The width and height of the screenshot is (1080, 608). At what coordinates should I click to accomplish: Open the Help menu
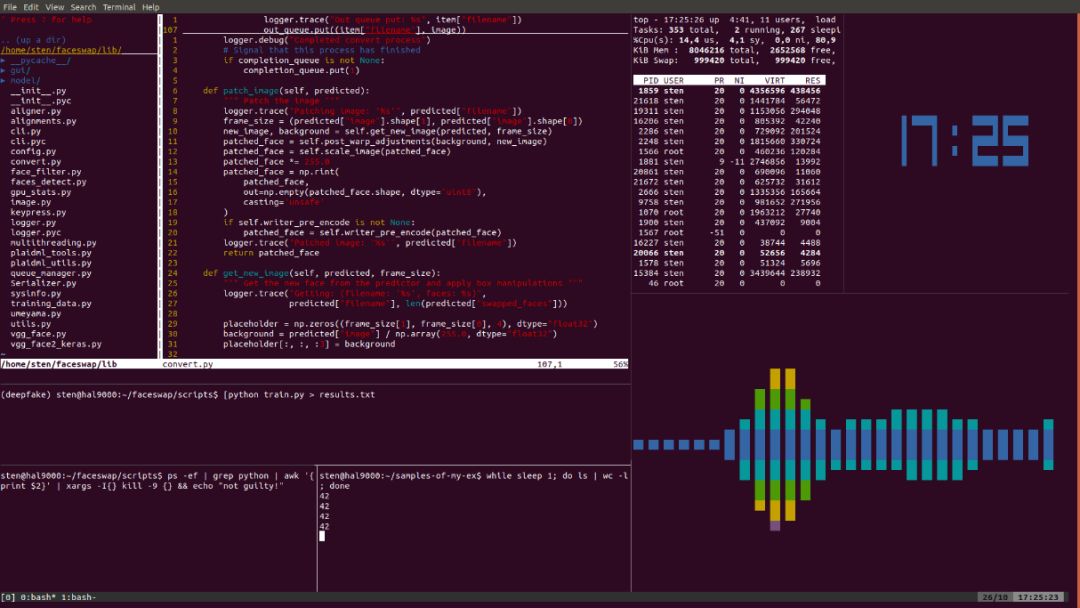click(x=151, y=7)
